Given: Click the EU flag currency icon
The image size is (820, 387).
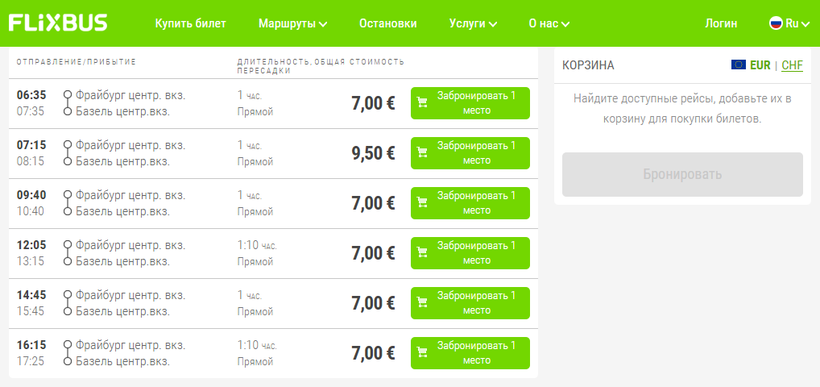Looking at the screenshot, I should [x=738, y=65].
